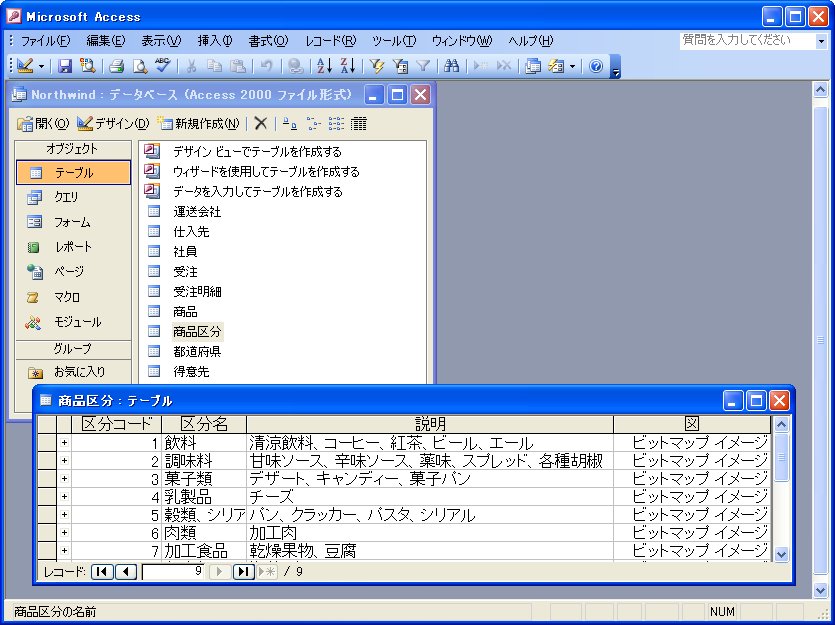Click the Cut scissors icon
Image resolution: width=835 pixels, height=625 pixels.
click(x=191, y=66)
